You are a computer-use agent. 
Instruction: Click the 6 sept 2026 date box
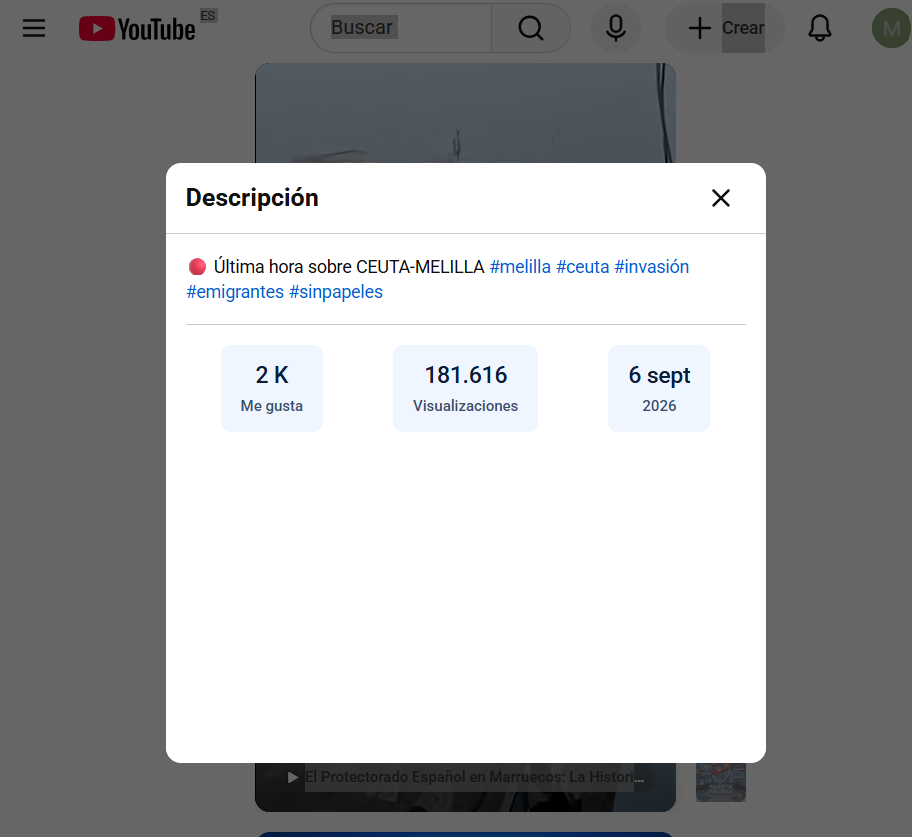[x=659, y=389]
